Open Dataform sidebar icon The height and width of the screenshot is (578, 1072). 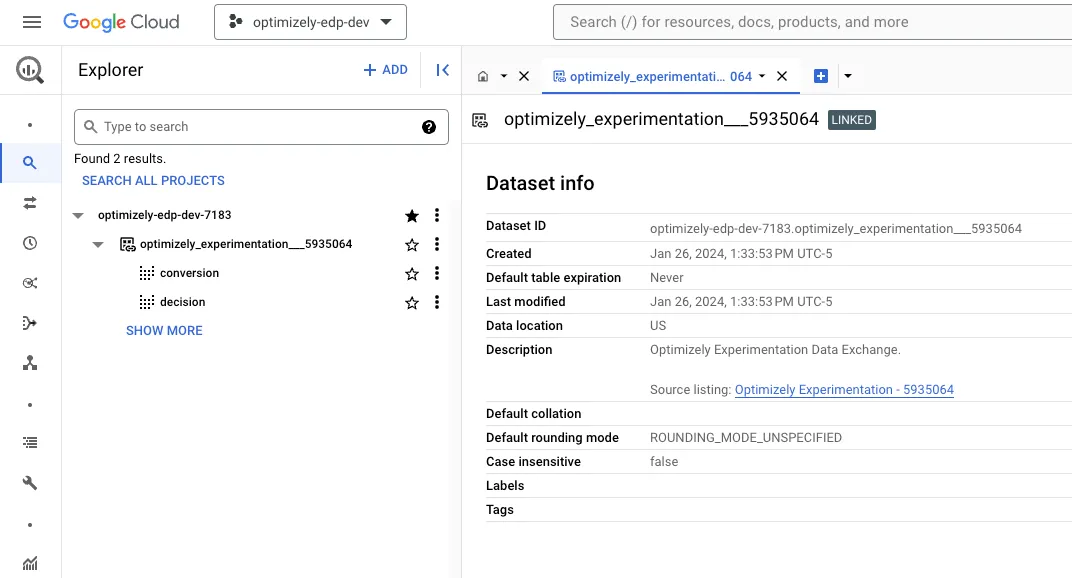pyautogui.click(x=29, y=323)
